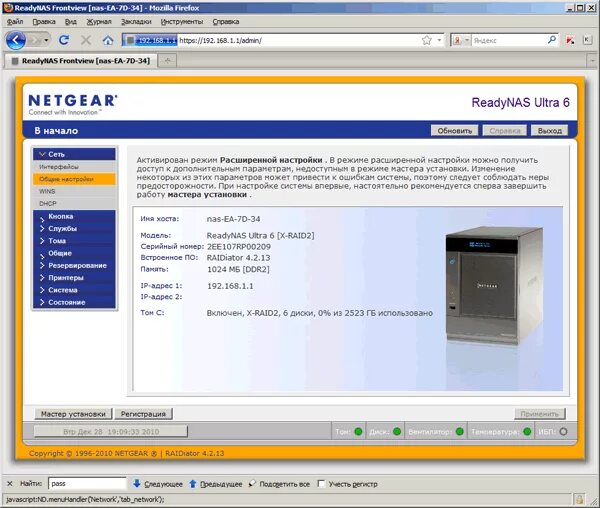Click the date and time button

pos(111,431)
